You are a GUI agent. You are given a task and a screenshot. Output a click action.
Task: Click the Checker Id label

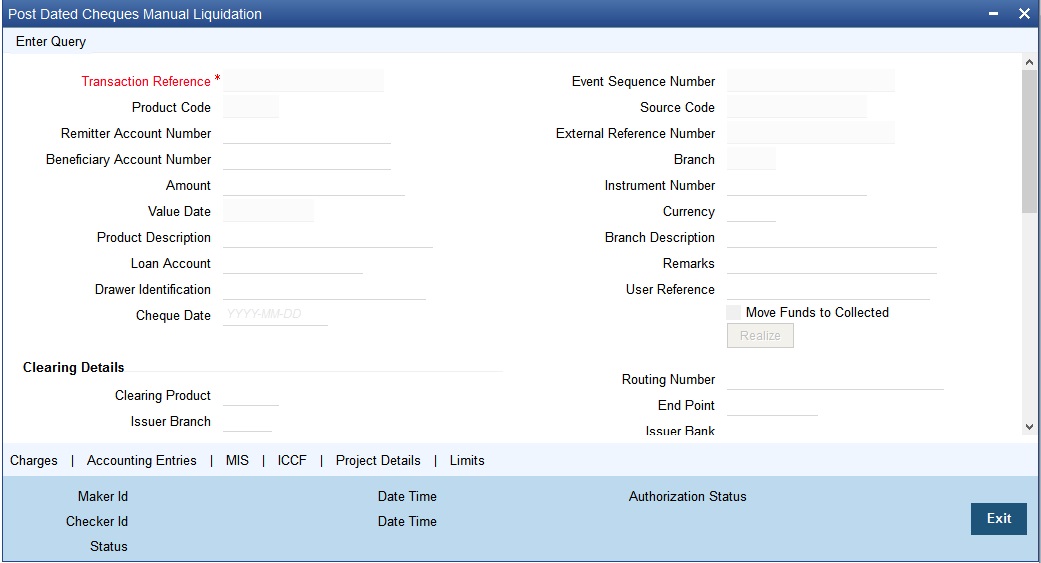click(97, 522)
